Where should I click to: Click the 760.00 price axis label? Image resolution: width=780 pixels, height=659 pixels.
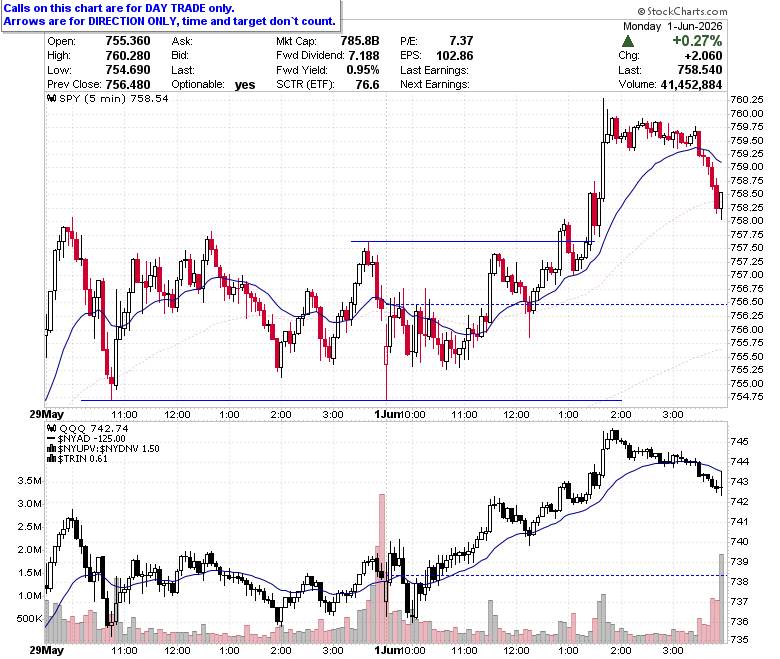(x=747, y=114)
